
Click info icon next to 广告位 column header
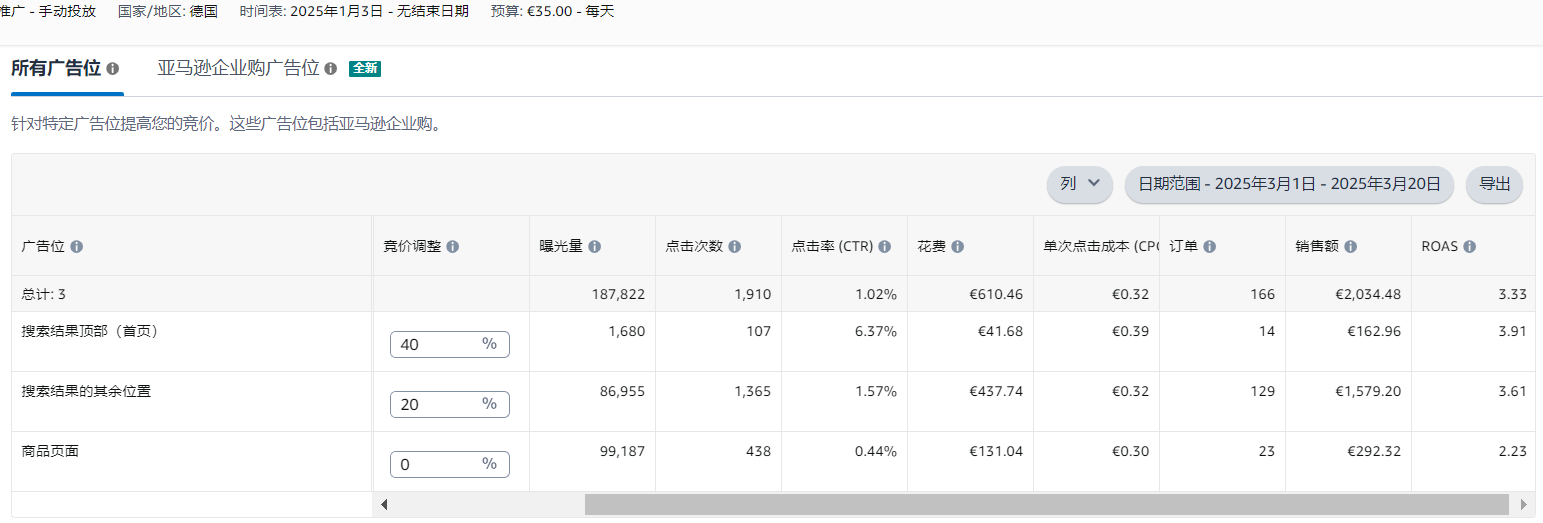point(77,246)
